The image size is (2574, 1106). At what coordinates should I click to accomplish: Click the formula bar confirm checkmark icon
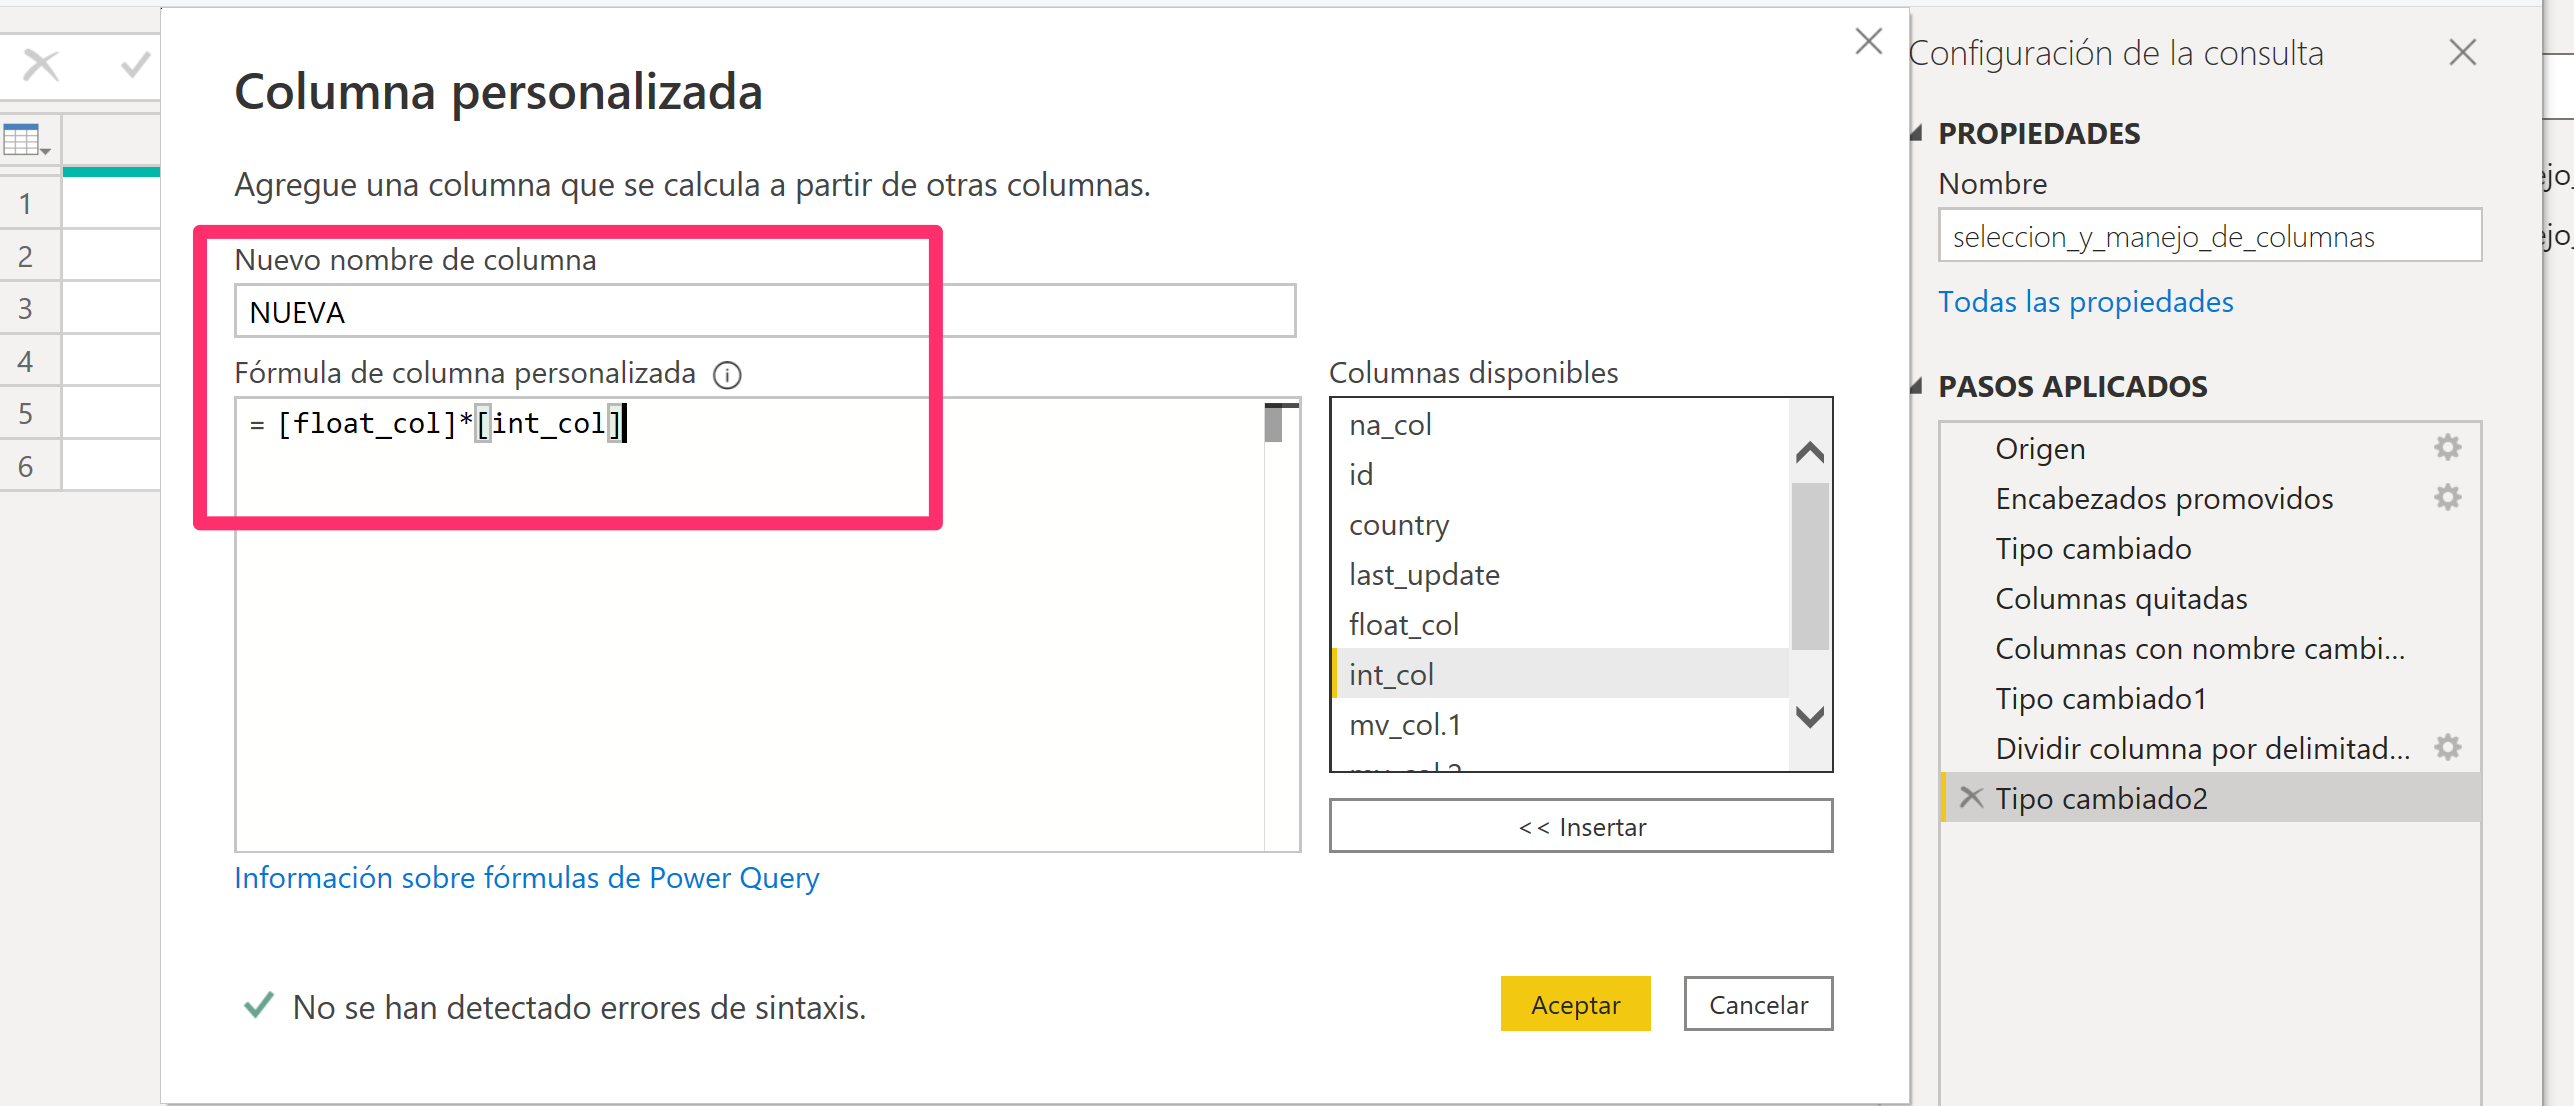(135, 66)
